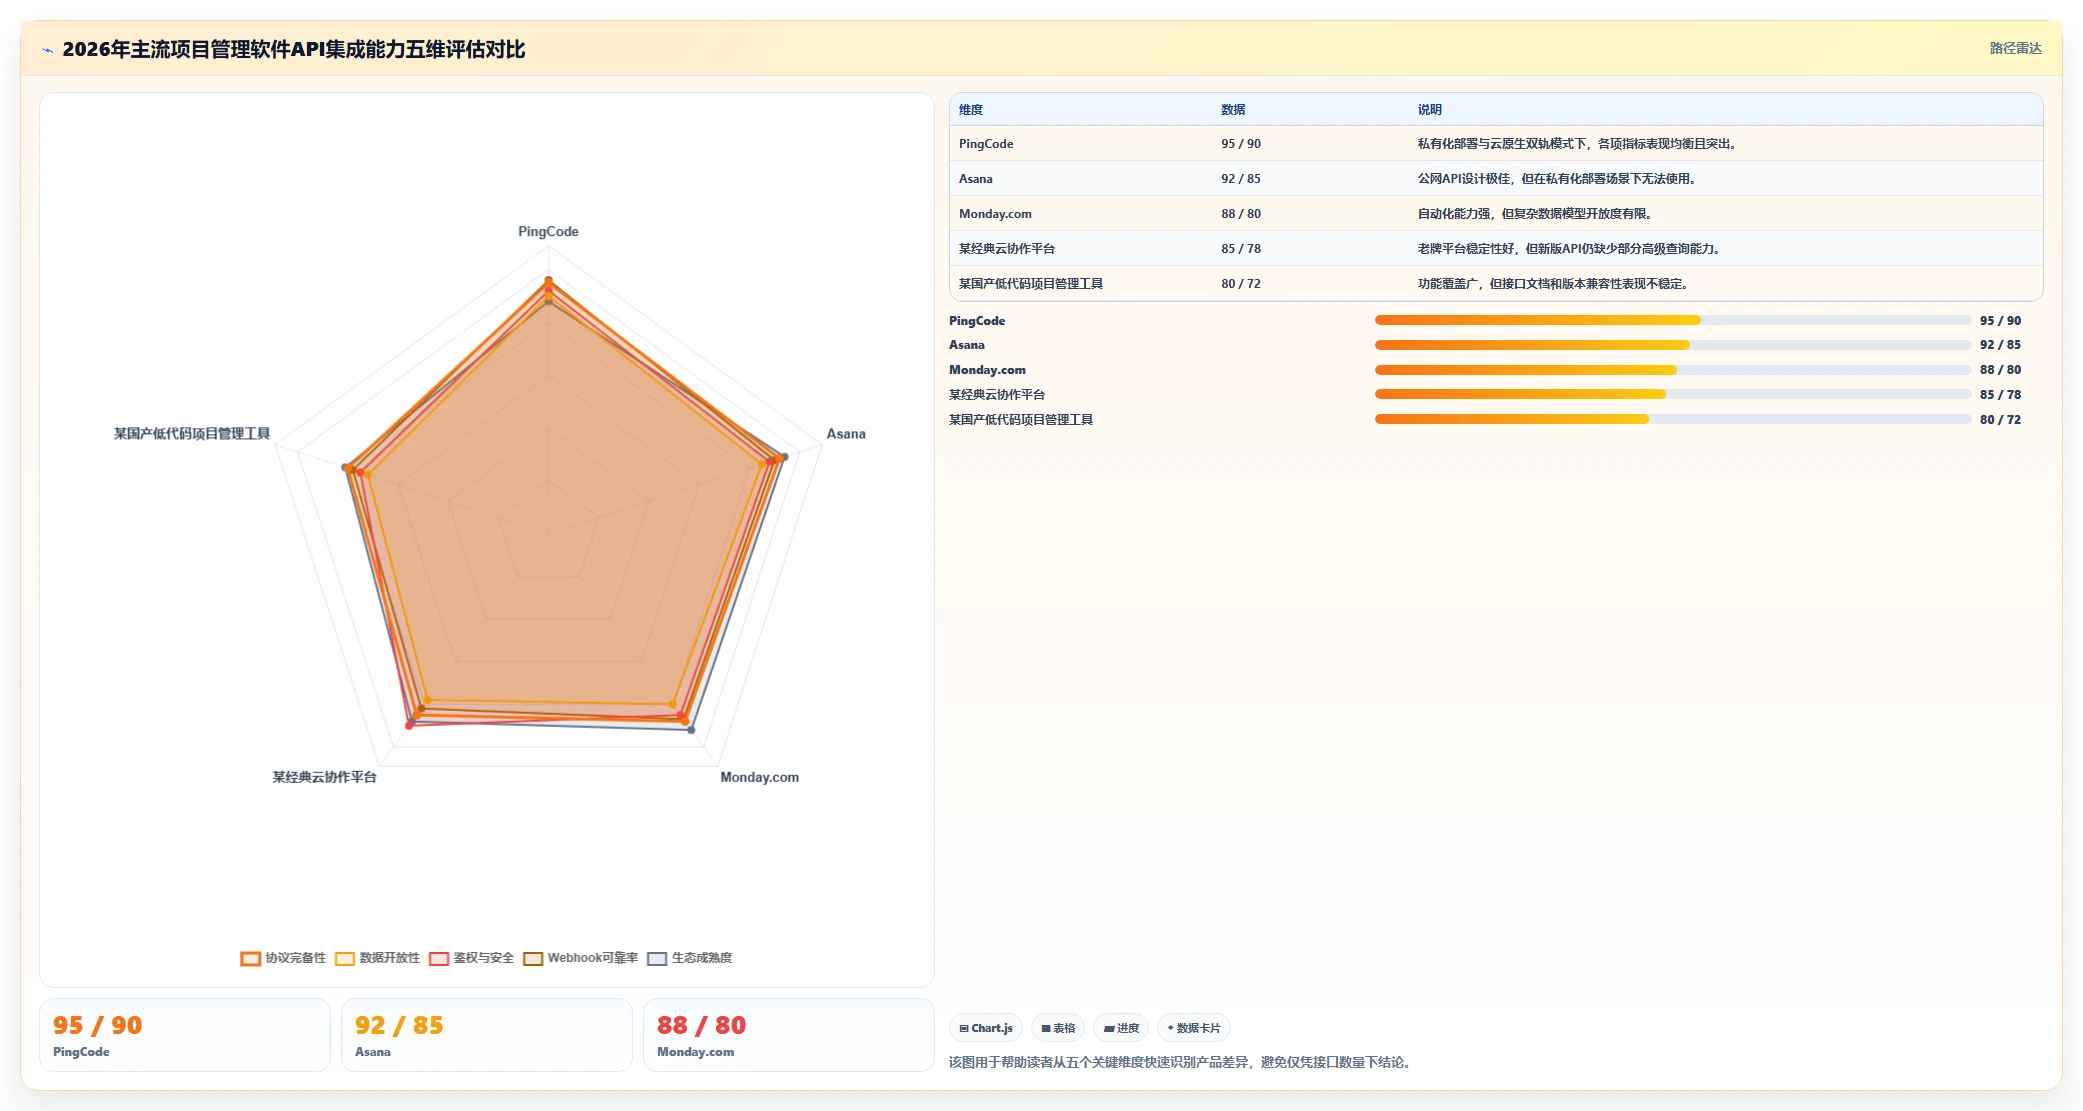Screen dimensions: 2083x1111
Task: Click the 85 / 78 table cell
Action: (x=1241, y=249)
